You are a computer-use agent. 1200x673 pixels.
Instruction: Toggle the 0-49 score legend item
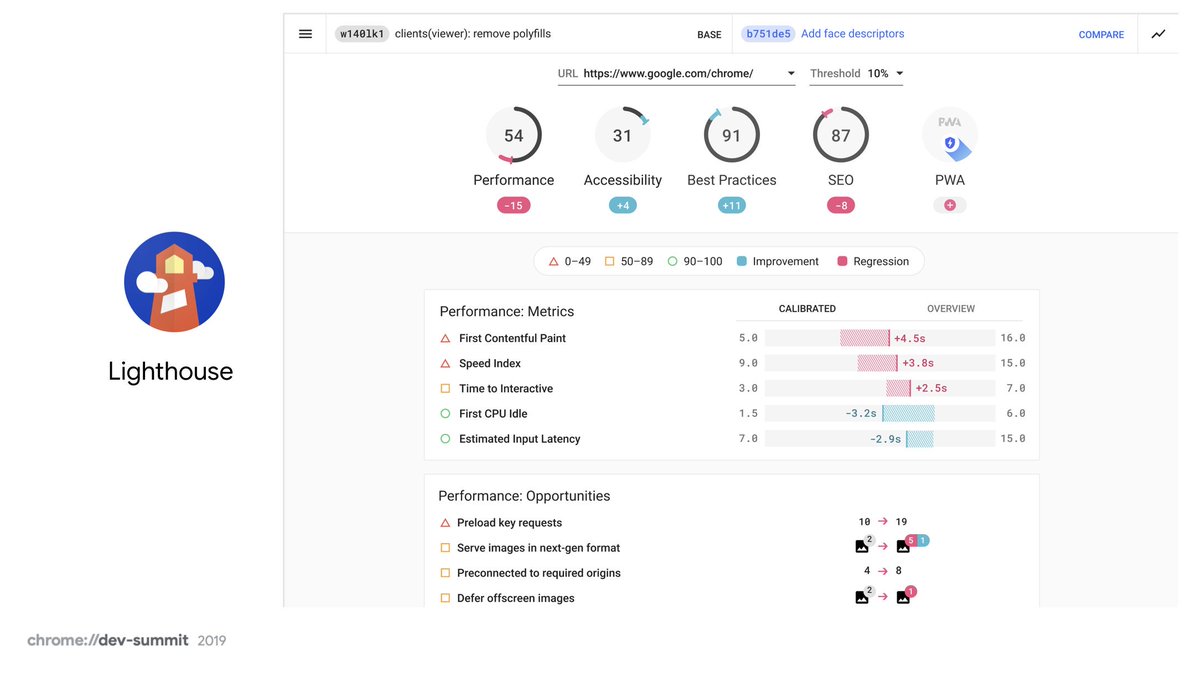(x=568, y=261)
